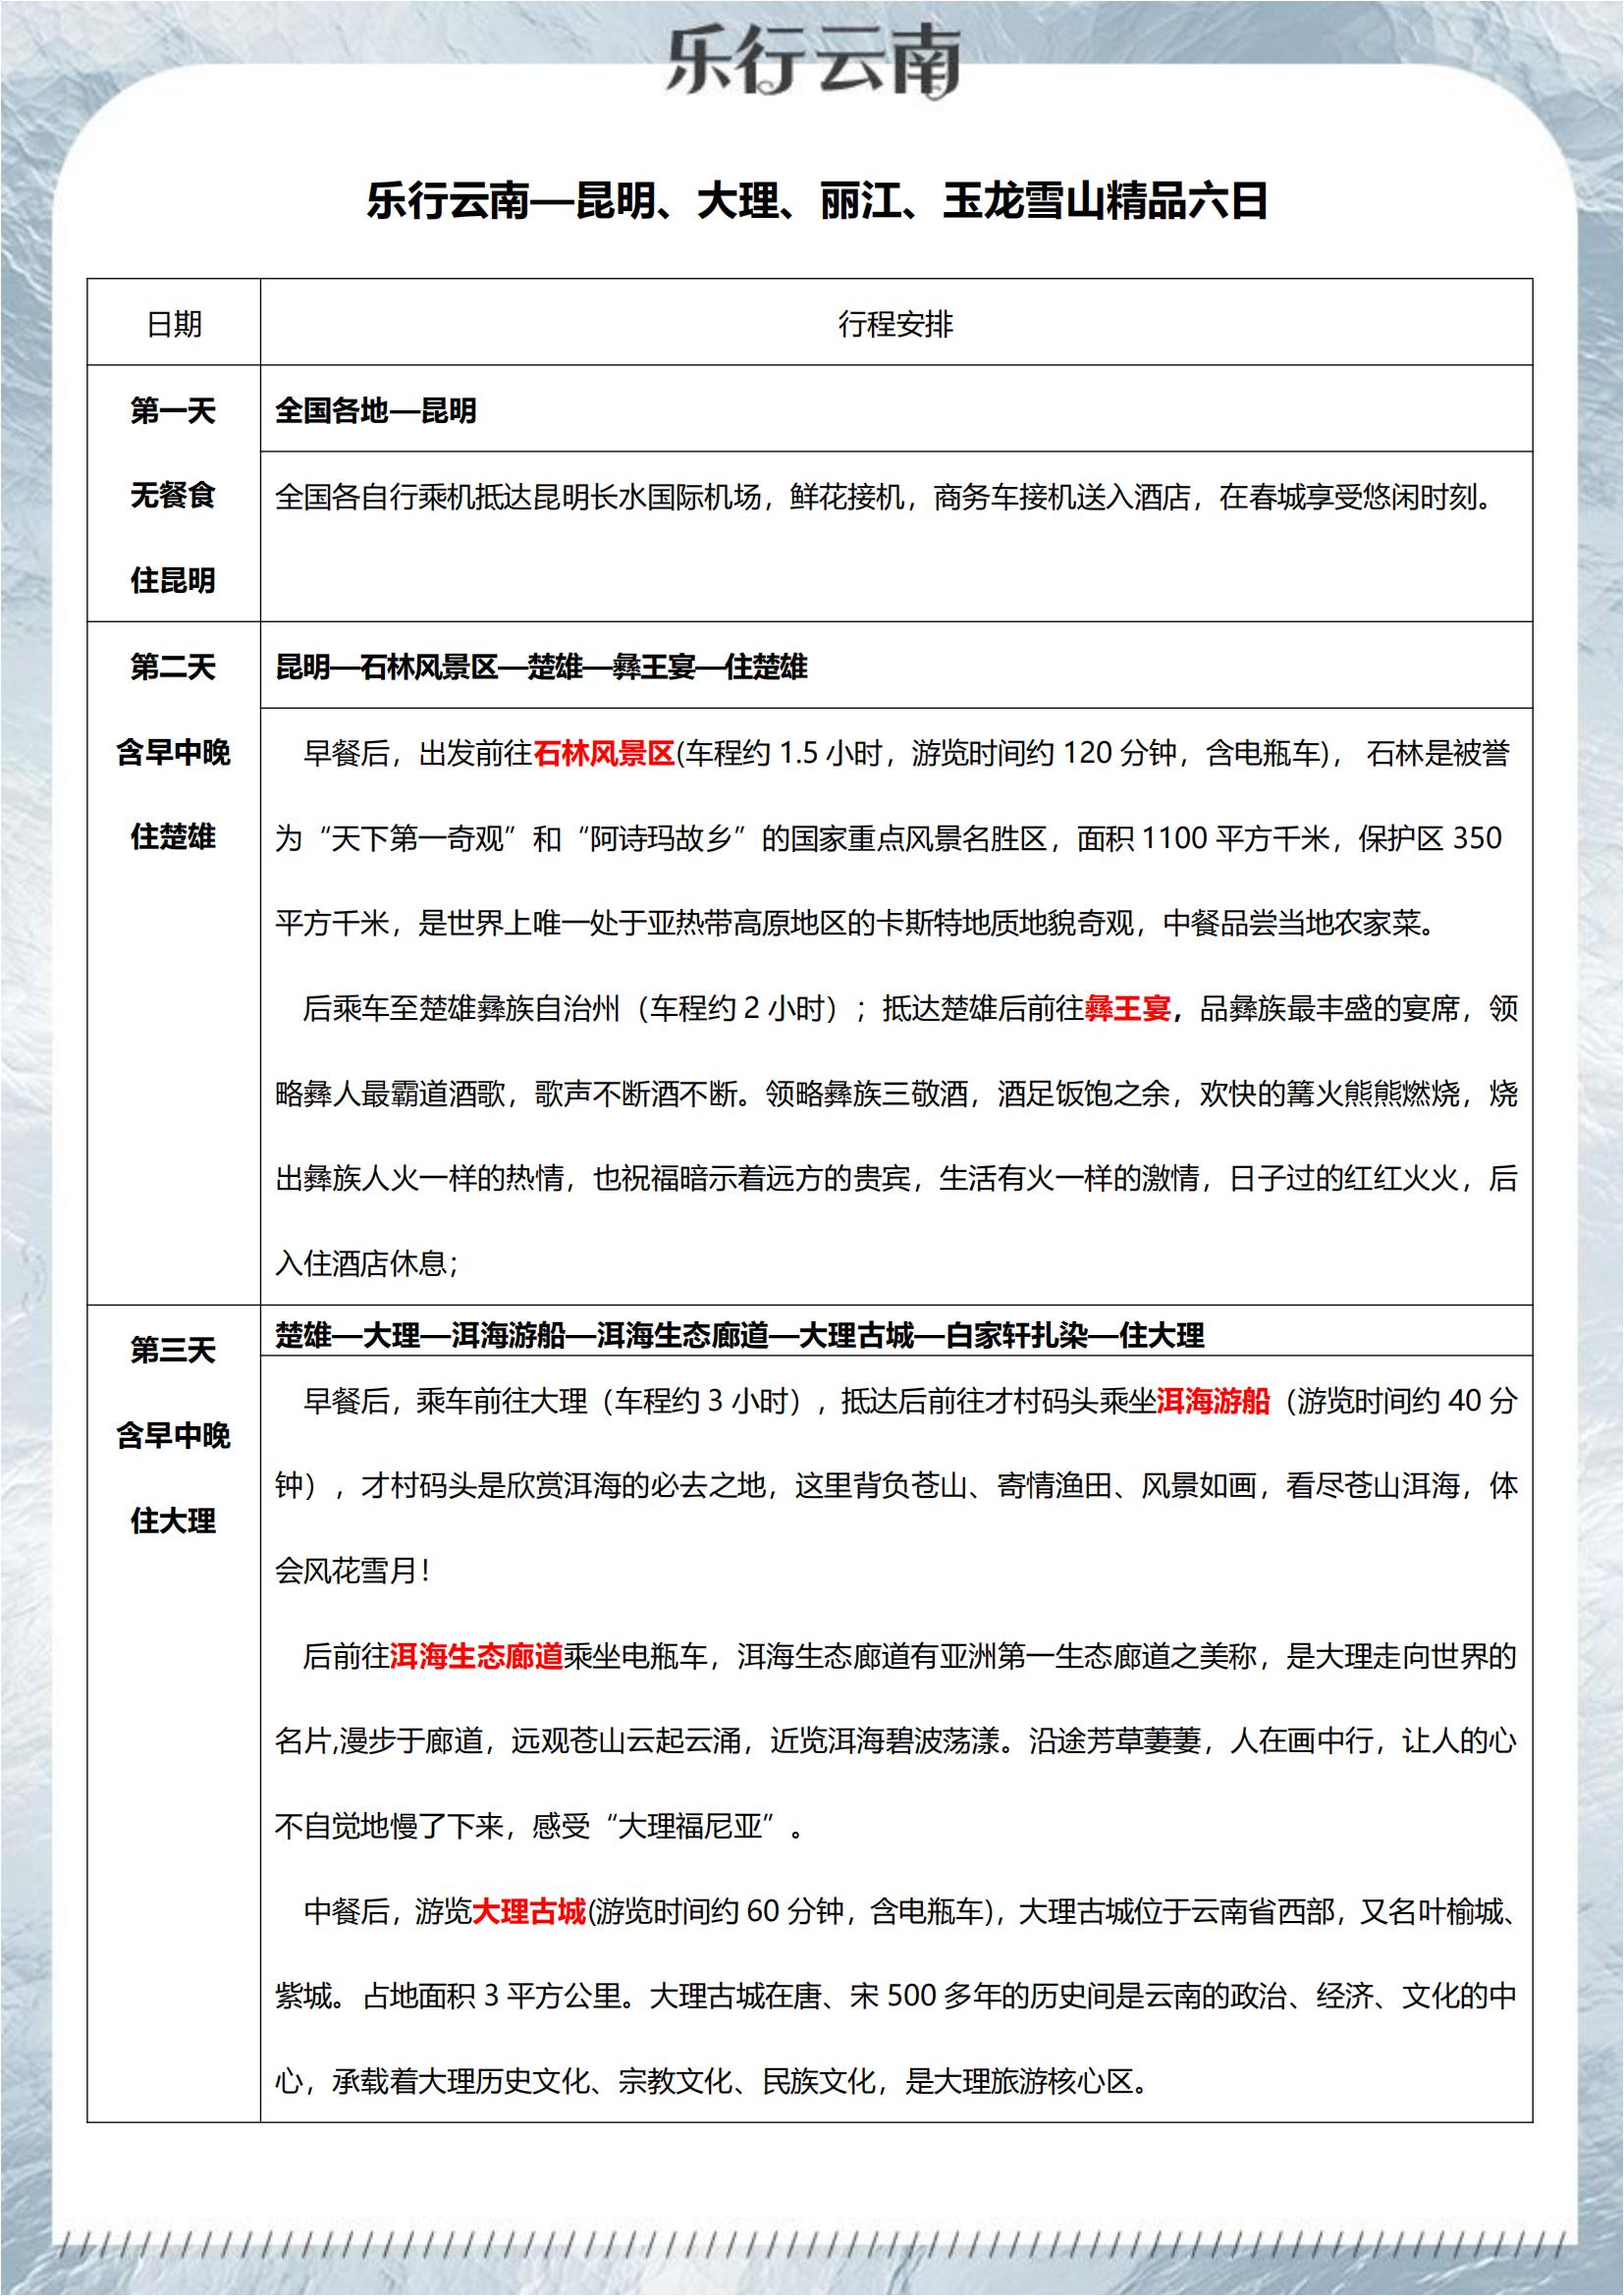This screenshot has height=2296, width=1624.
Task: Click the line starting '出彝族人火一样的热情'
Action: (897, 1178)
